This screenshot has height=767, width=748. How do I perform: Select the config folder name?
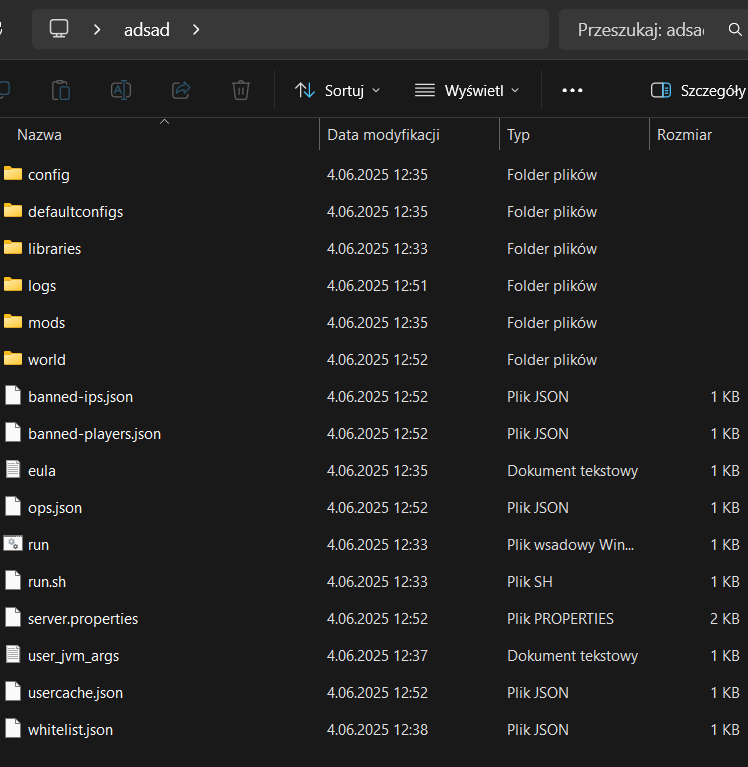(49, 175)
